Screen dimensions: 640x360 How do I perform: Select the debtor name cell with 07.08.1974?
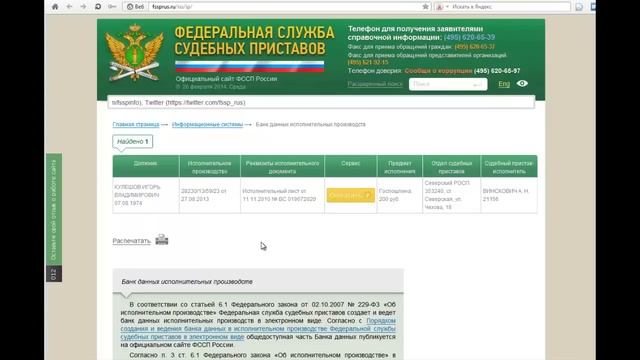click(x=145, y=195)
